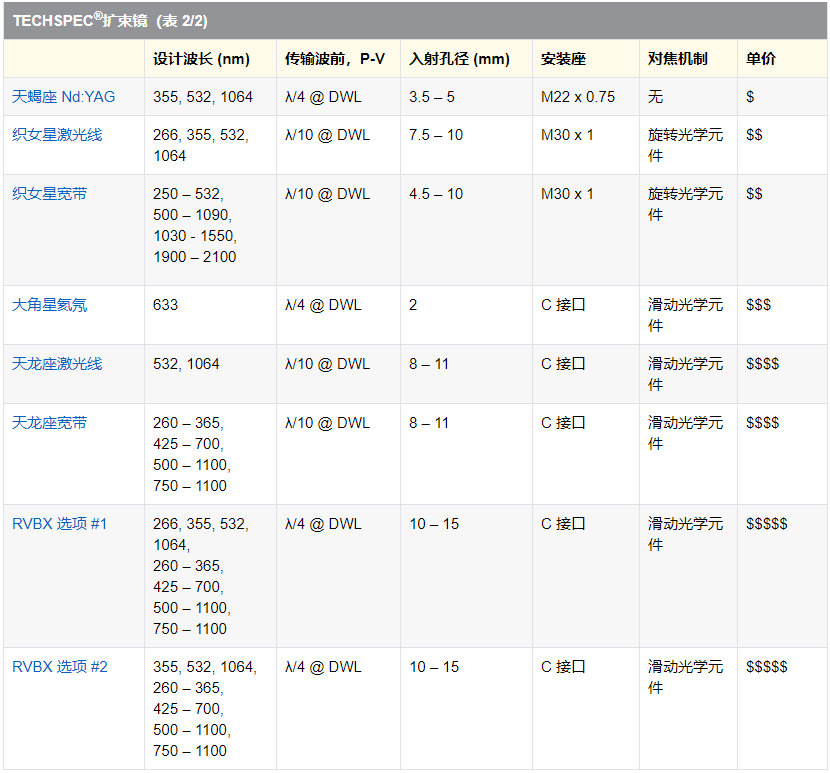Click the $$$ price cell
Viewport: 830px width, 773px height.
pyautogui.click(x=758, y=304)
